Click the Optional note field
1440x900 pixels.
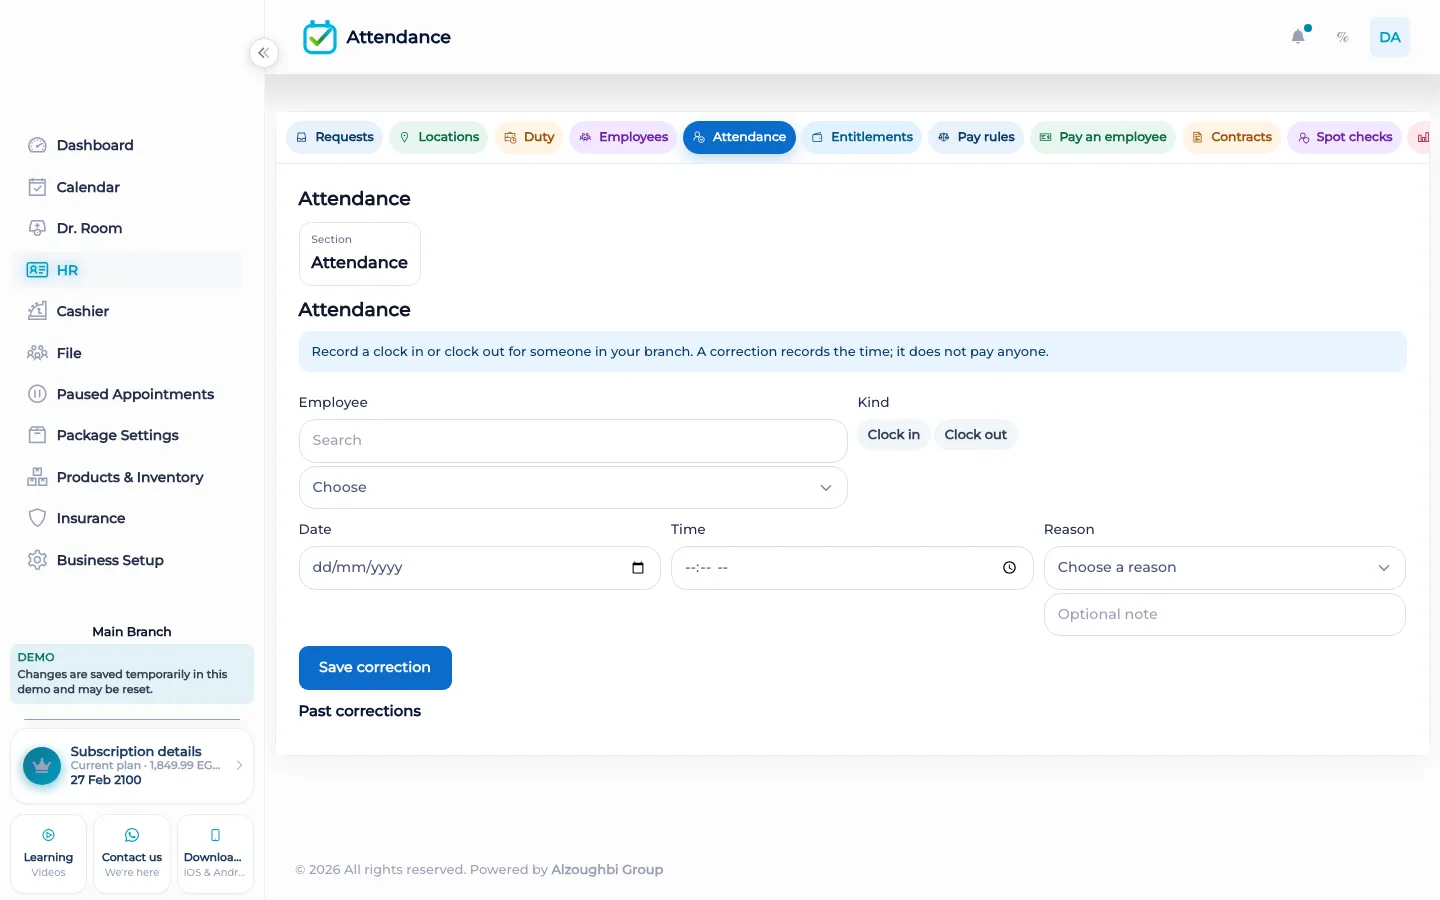tap(1224, 615)
